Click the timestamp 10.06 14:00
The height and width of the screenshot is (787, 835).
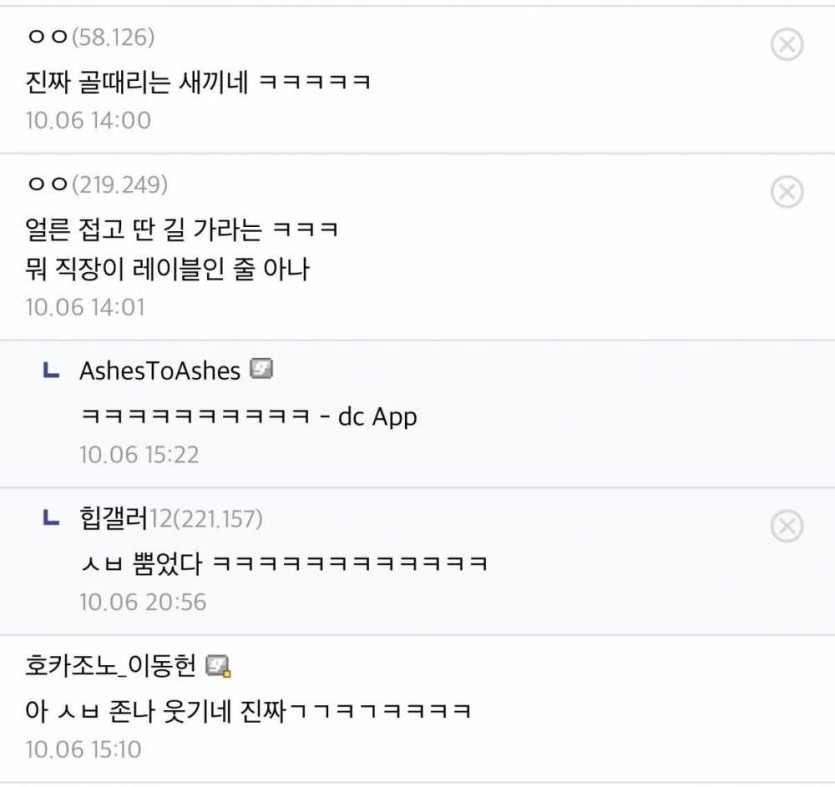coord(88,121)
